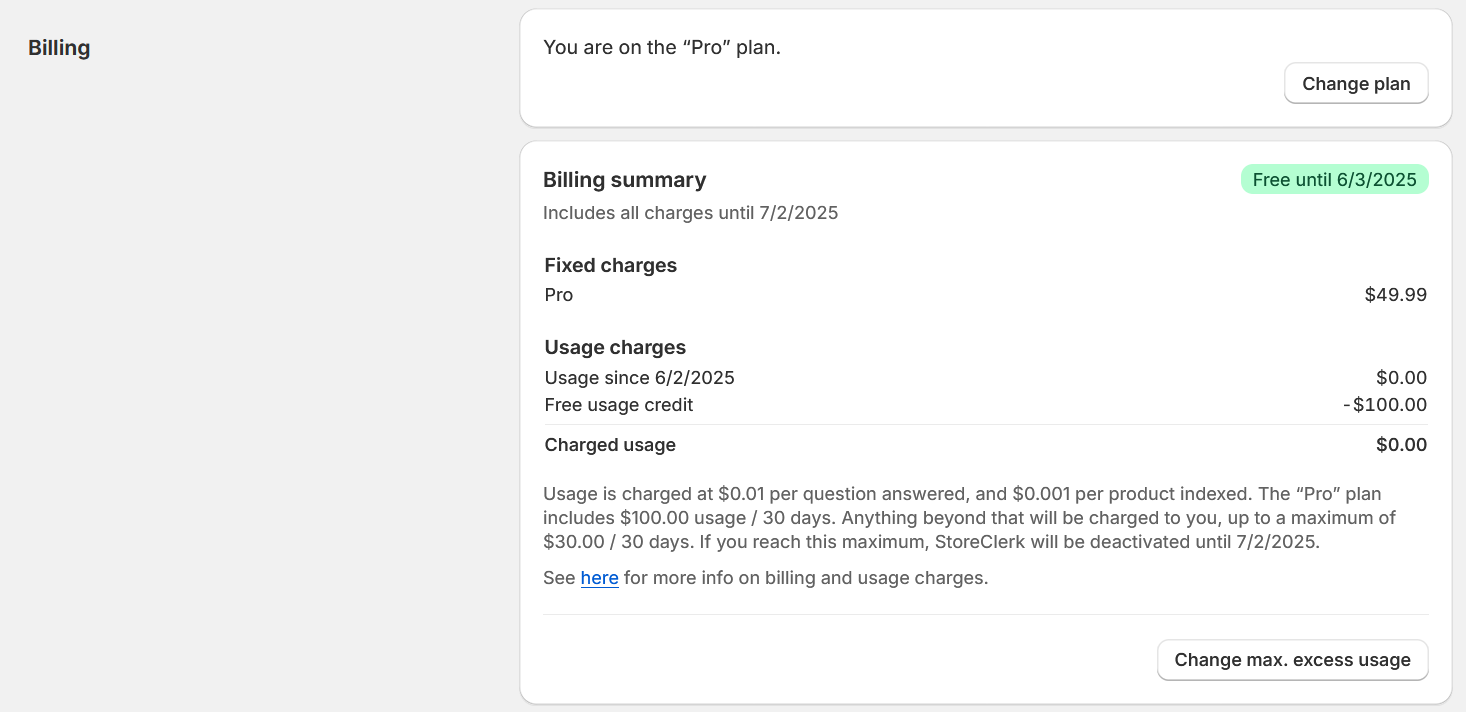This screenshot has height=712, width=1466.
Task: Select the Charged usage row
Action: pos(610,445)
